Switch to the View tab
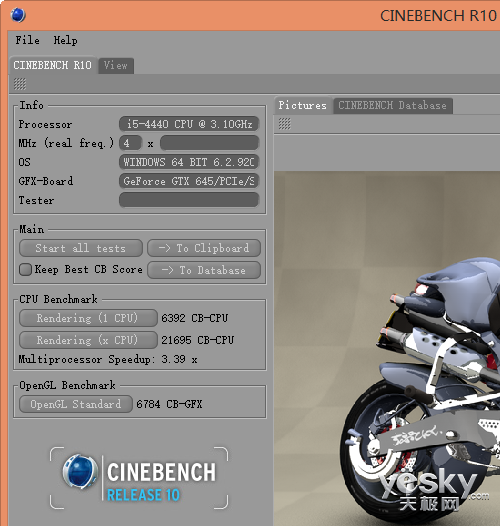 (x=116, y=65)
